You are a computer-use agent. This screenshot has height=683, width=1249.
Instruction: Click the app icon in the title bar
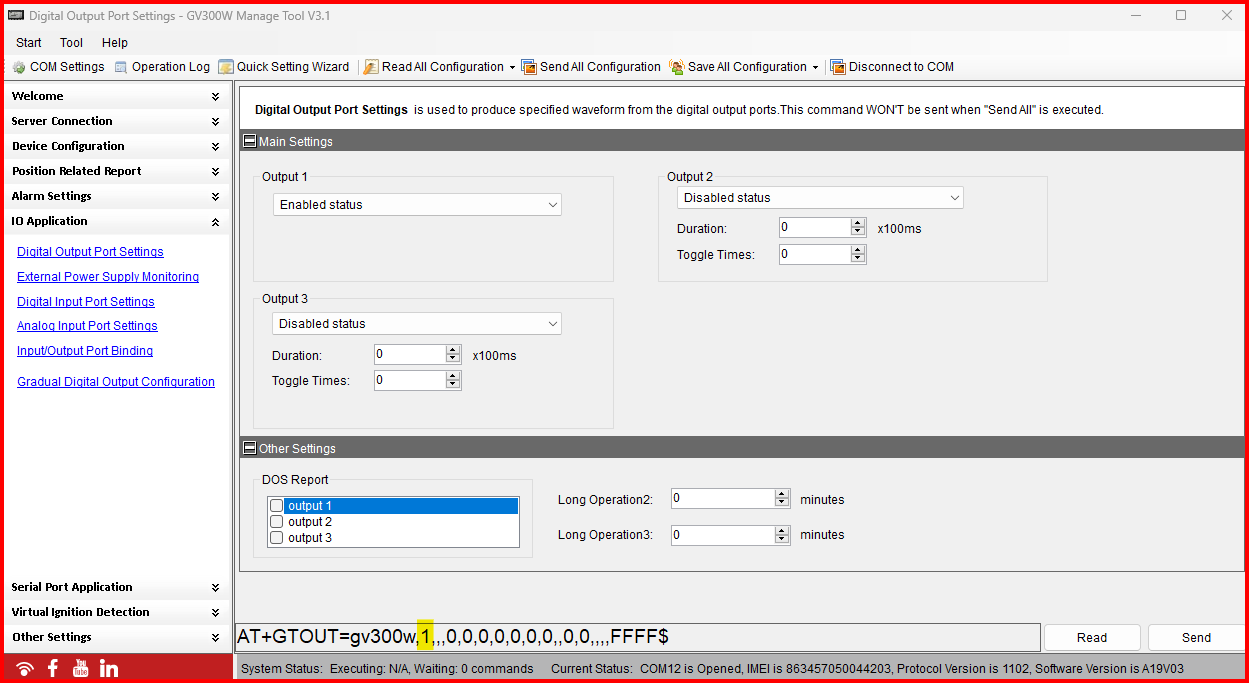tap(16, 16)
